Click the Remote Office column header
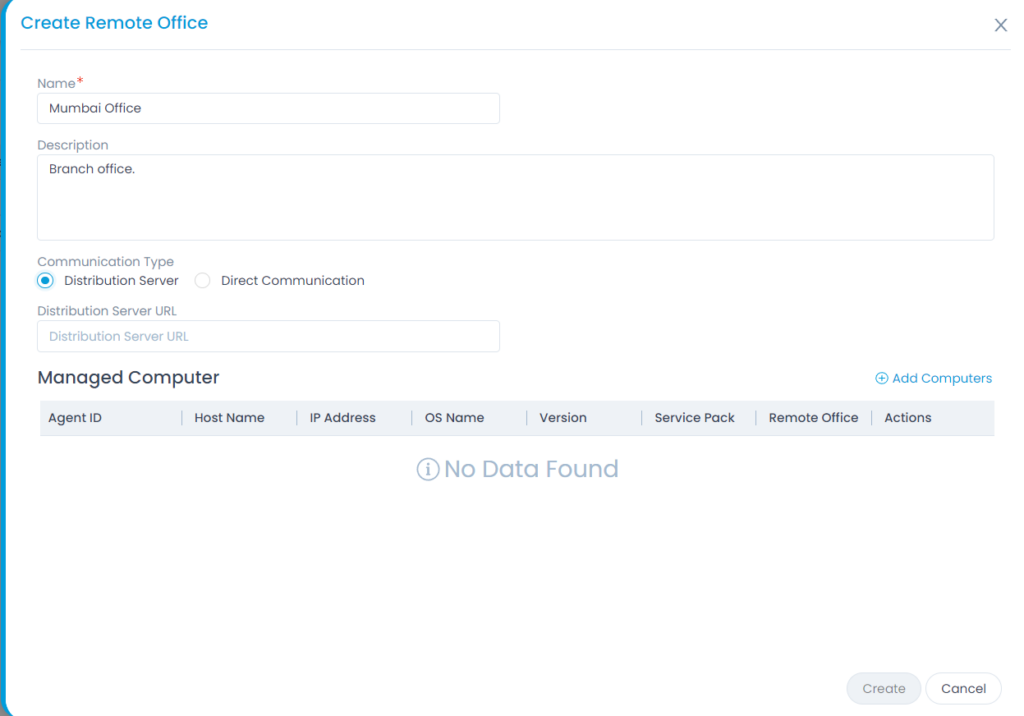1024x716 pixels. [x=813, y=418]
